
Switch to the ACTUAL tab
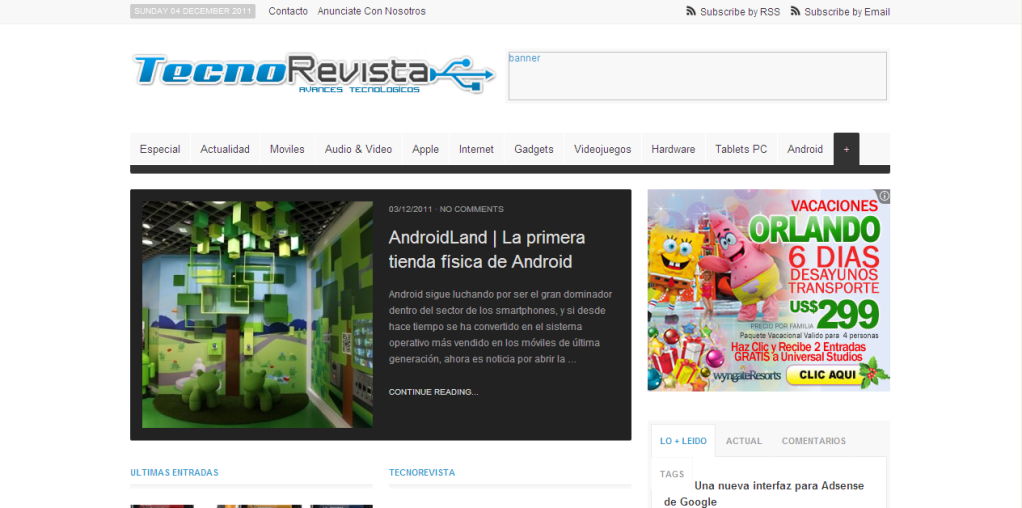coord(744,441)
